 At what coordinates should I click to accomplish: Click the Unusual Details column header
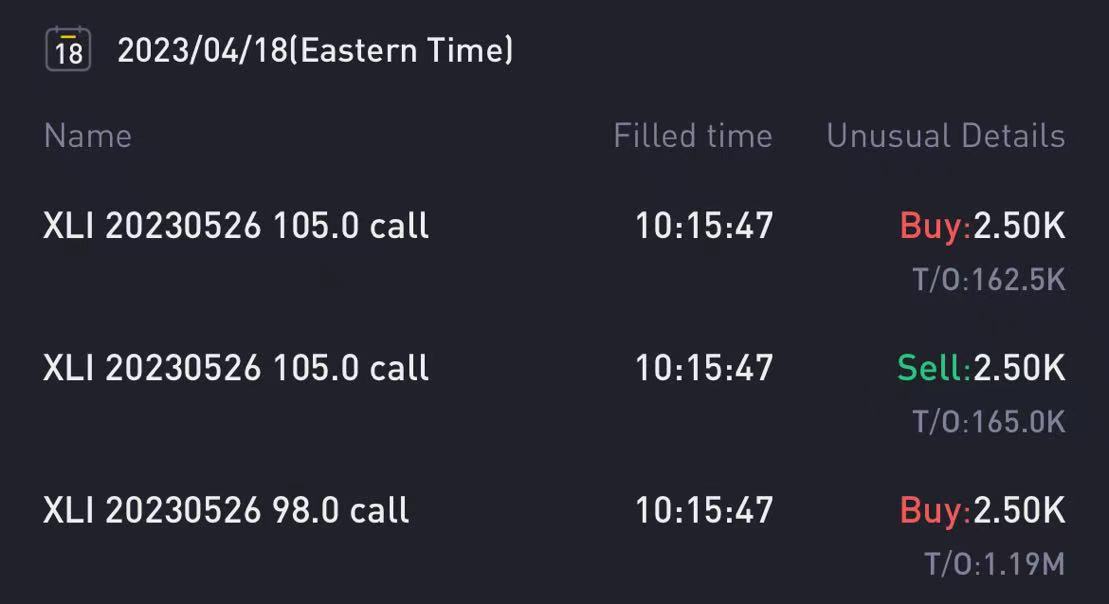pos(946,136)
